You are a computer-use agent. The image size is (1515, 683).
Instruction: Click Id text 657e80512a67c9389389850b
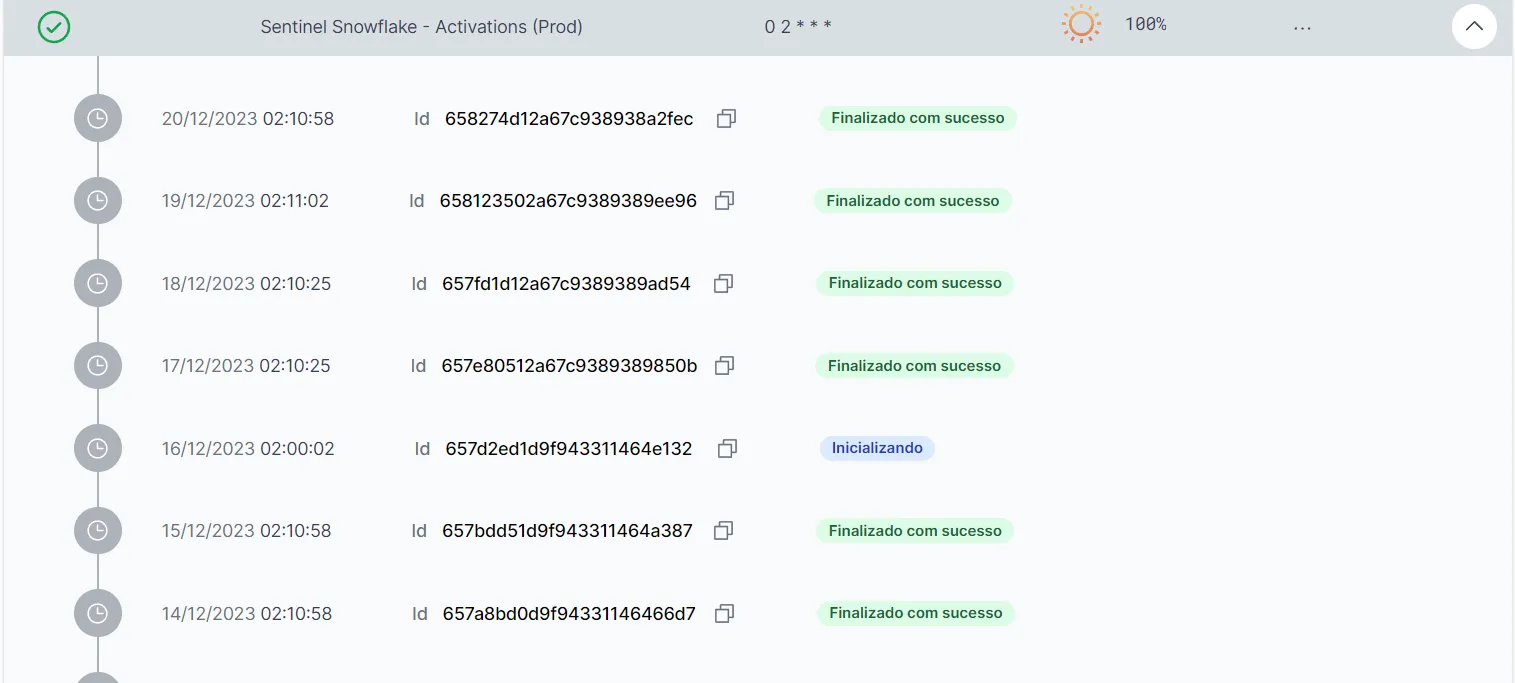pos(569,366)
